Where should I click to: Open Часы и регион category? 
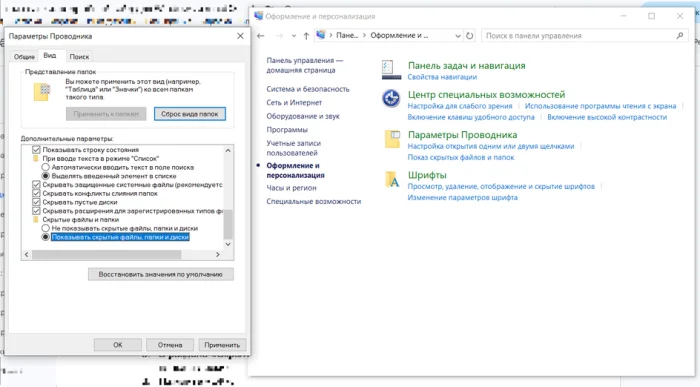click(x=292, y=188)
